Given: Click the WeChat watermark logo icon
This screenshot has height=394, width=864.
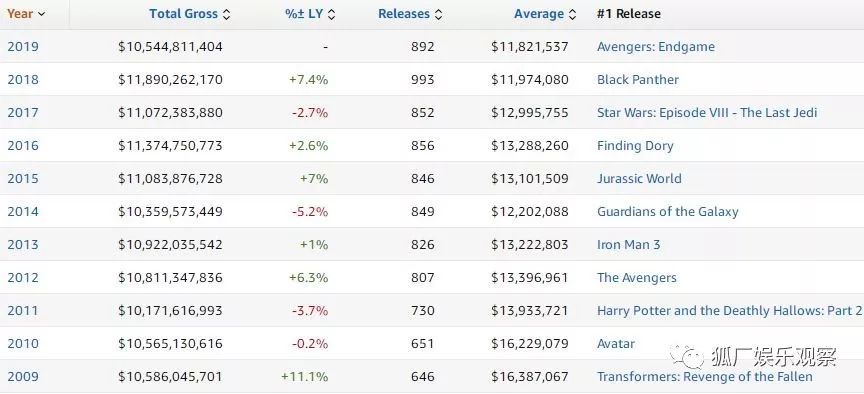Looking at the screenshot, I should (x=686, y=357).
